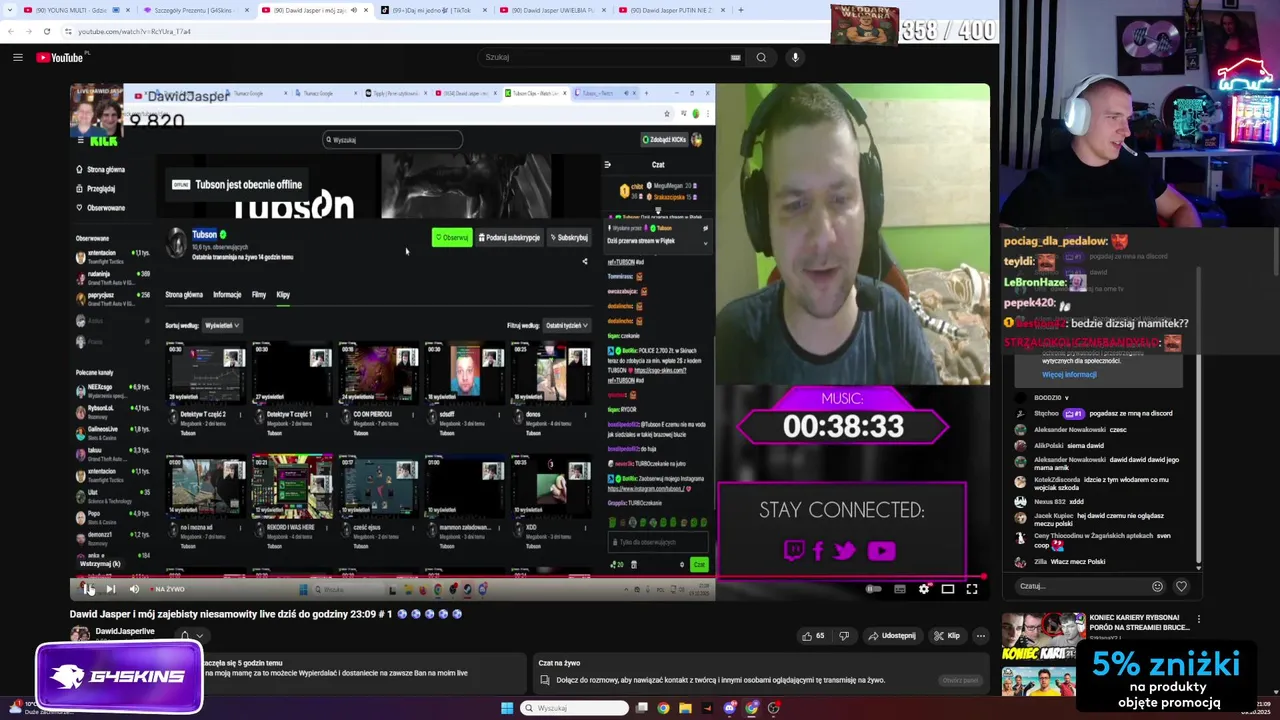Go back in browser navigation

10,31
